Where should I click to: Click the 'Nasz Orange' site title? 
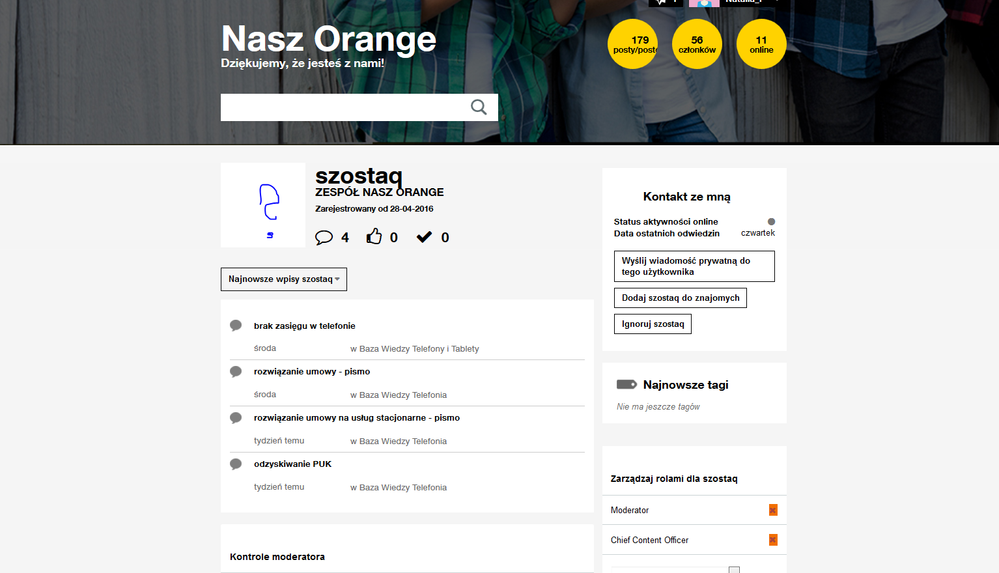pyautogui.click(x=329, y=39)
